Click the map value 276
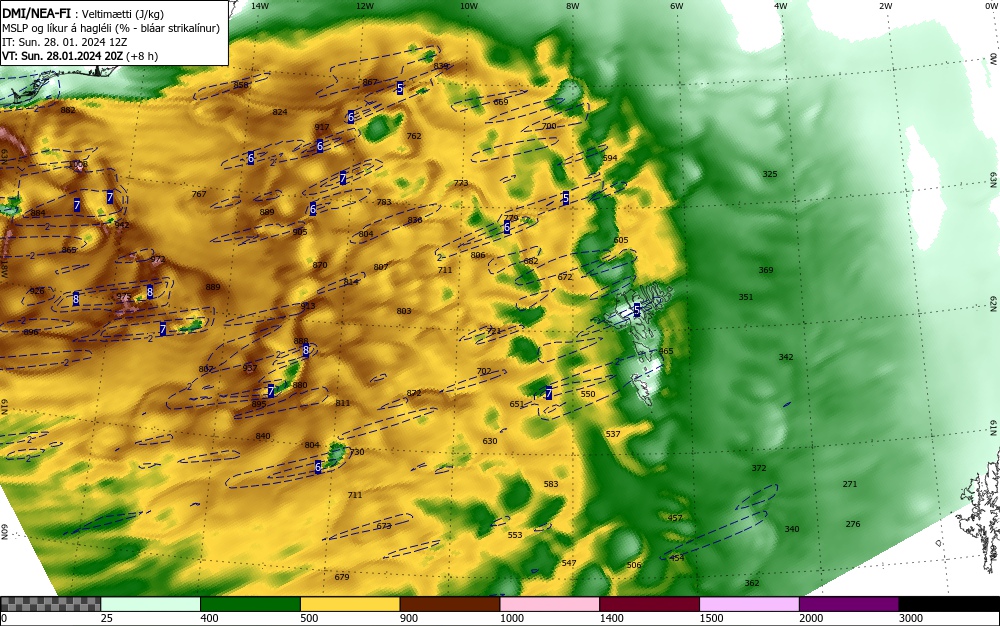Screen dimensions: 1000x626 [x=853, y=524]
